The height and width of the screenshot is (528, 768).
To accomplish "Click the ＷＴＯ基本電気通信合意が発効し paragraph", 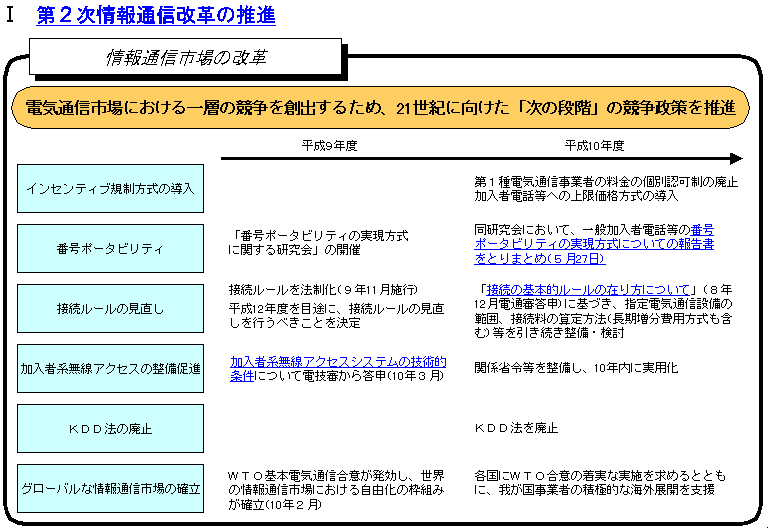I will (336, 489).
